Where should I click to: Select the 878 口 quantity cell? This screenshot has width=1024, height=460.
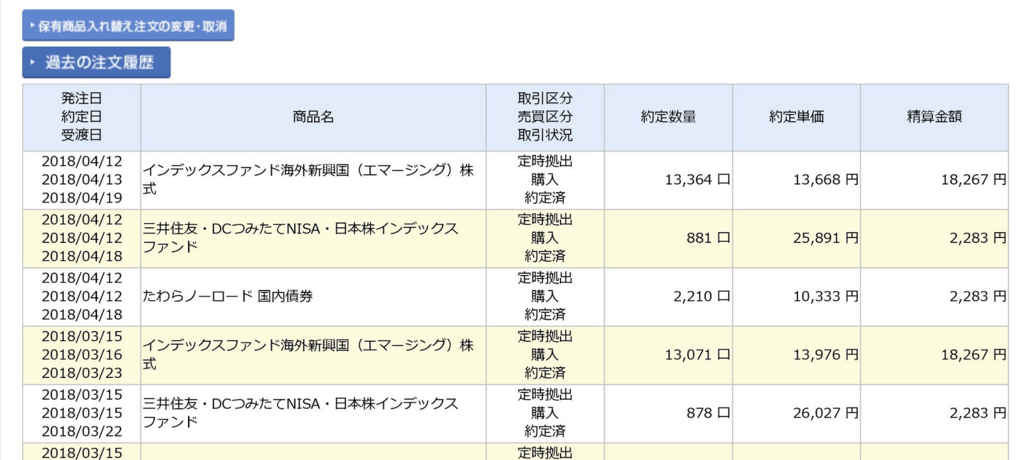[668, 414]
